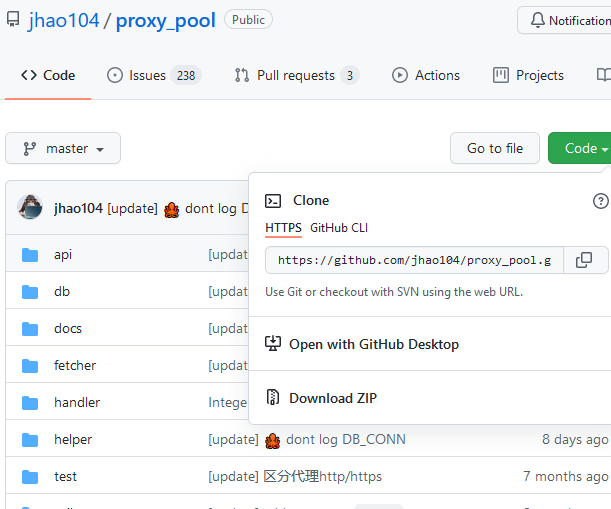This screenshot has width=611, height=509.
Task: Open the proxy_pool repository link
Action: 166,20
